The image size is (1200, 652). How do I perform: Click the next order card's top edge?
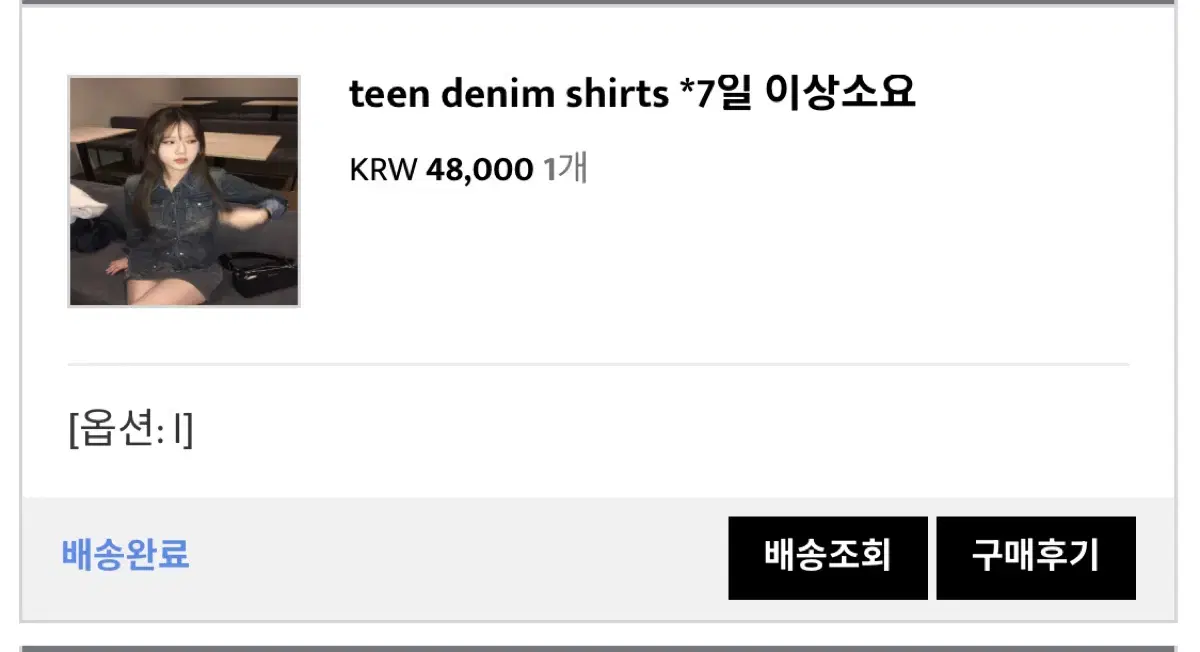tap(598, 648)
